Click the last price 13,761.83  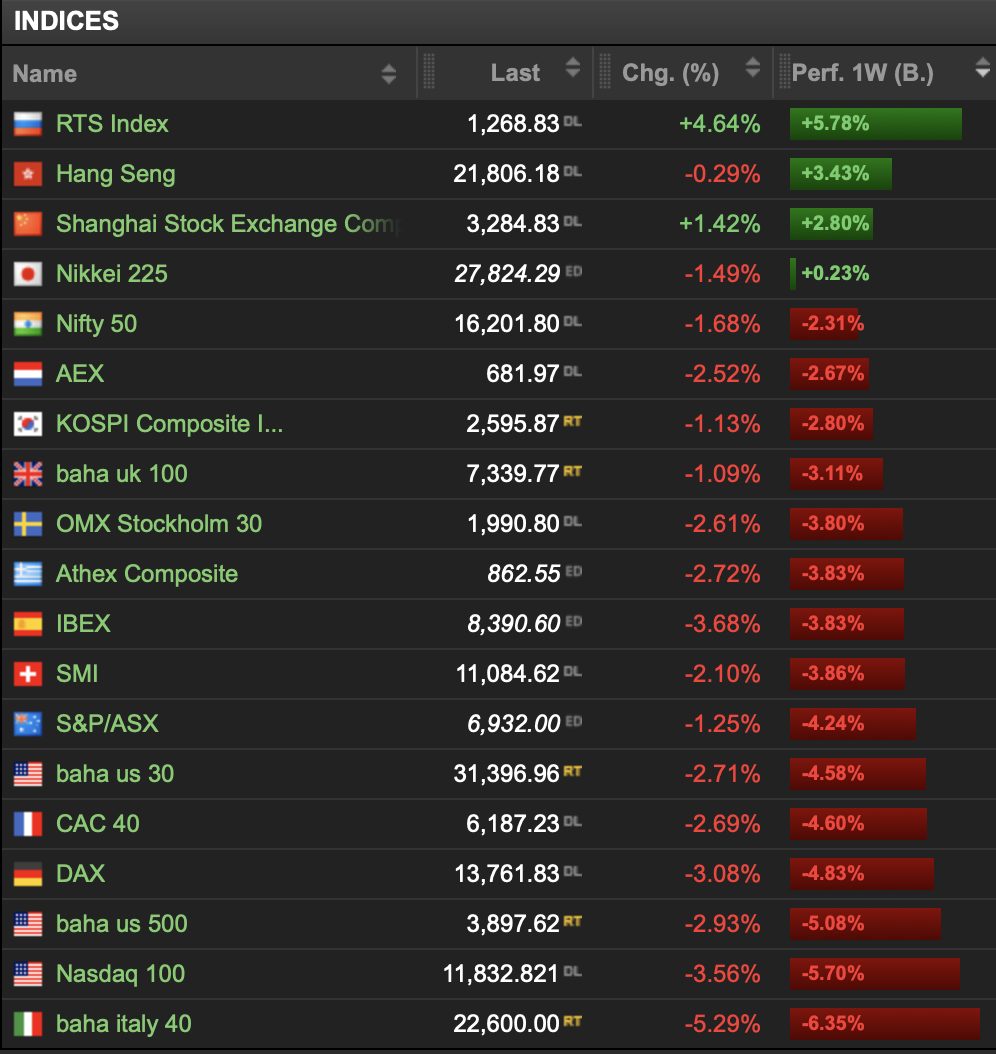click(507, 873)
